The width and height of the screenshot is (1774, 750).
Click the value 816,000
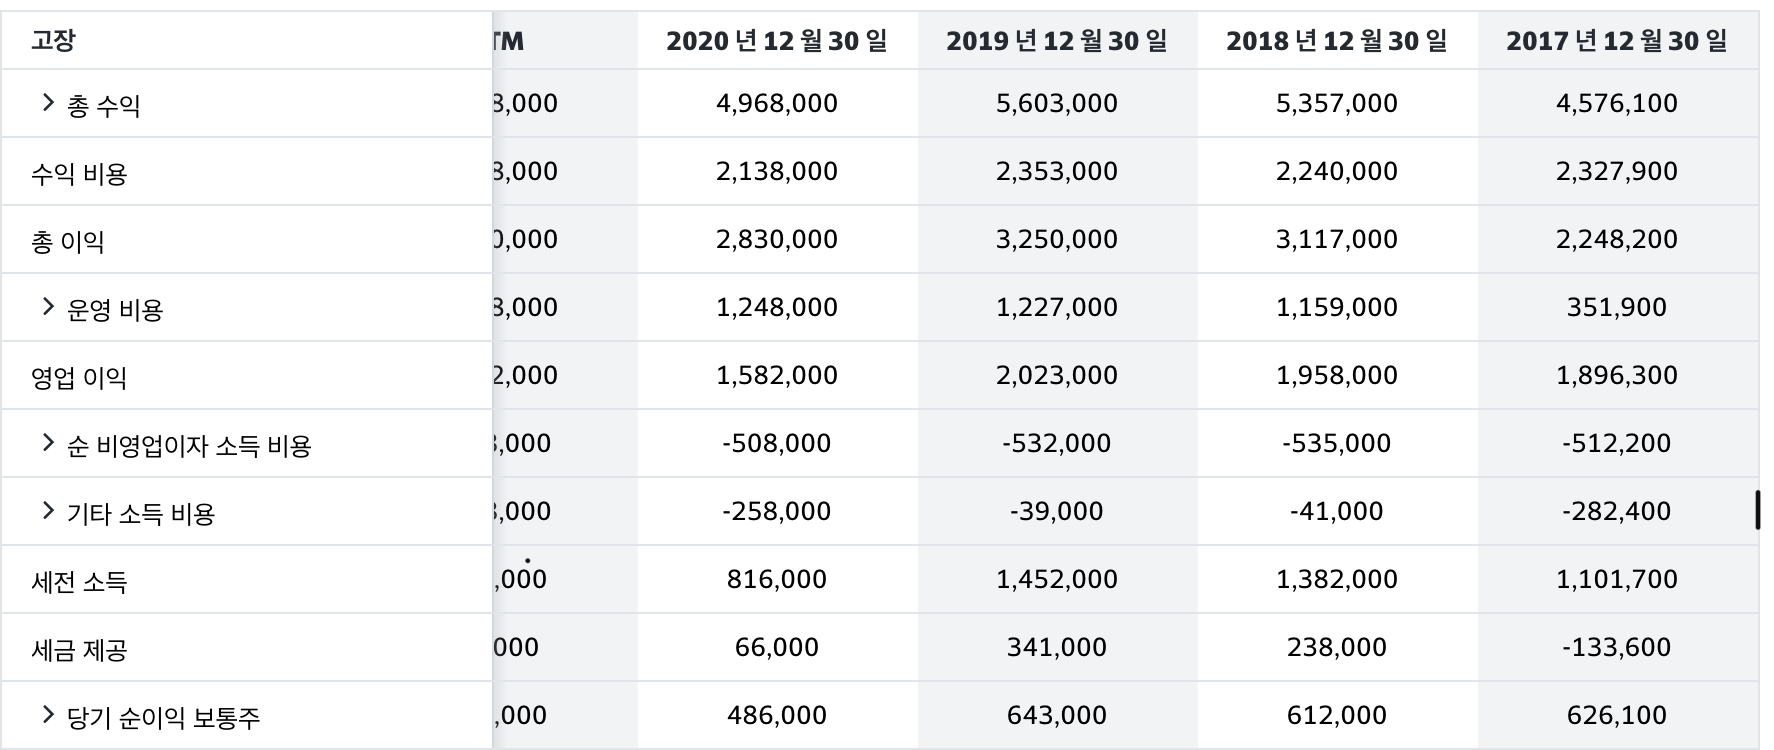[x=777, y=579]
